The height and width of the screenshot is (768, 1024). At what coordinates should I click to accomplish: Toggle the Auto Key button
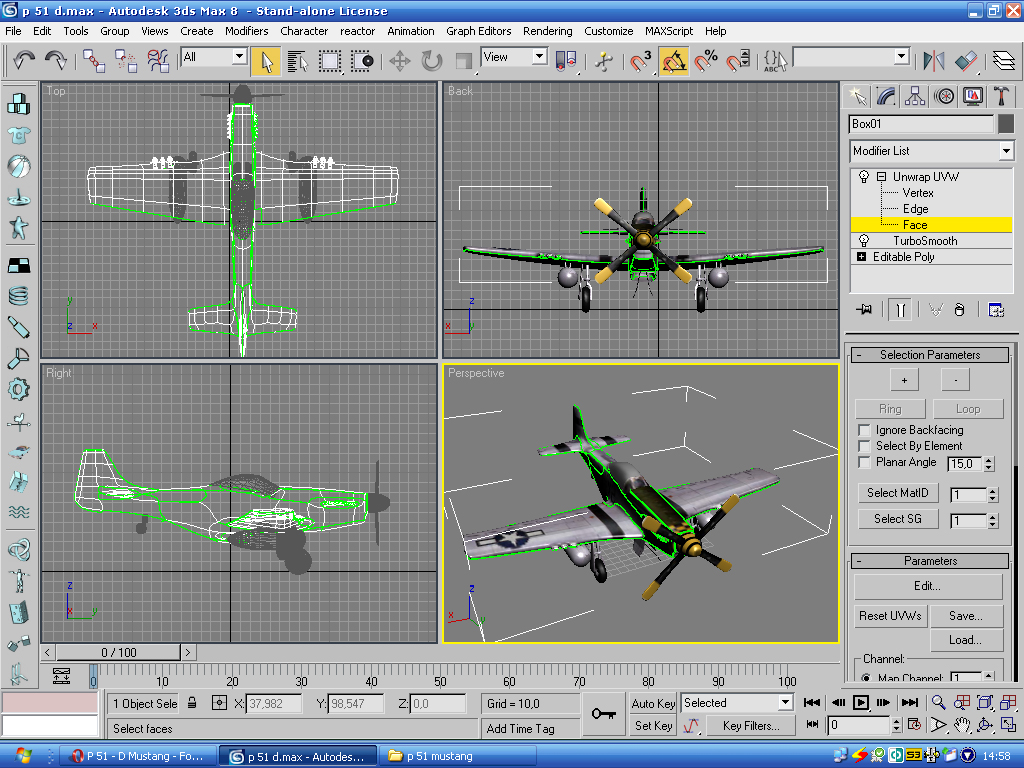coord(653,703)
